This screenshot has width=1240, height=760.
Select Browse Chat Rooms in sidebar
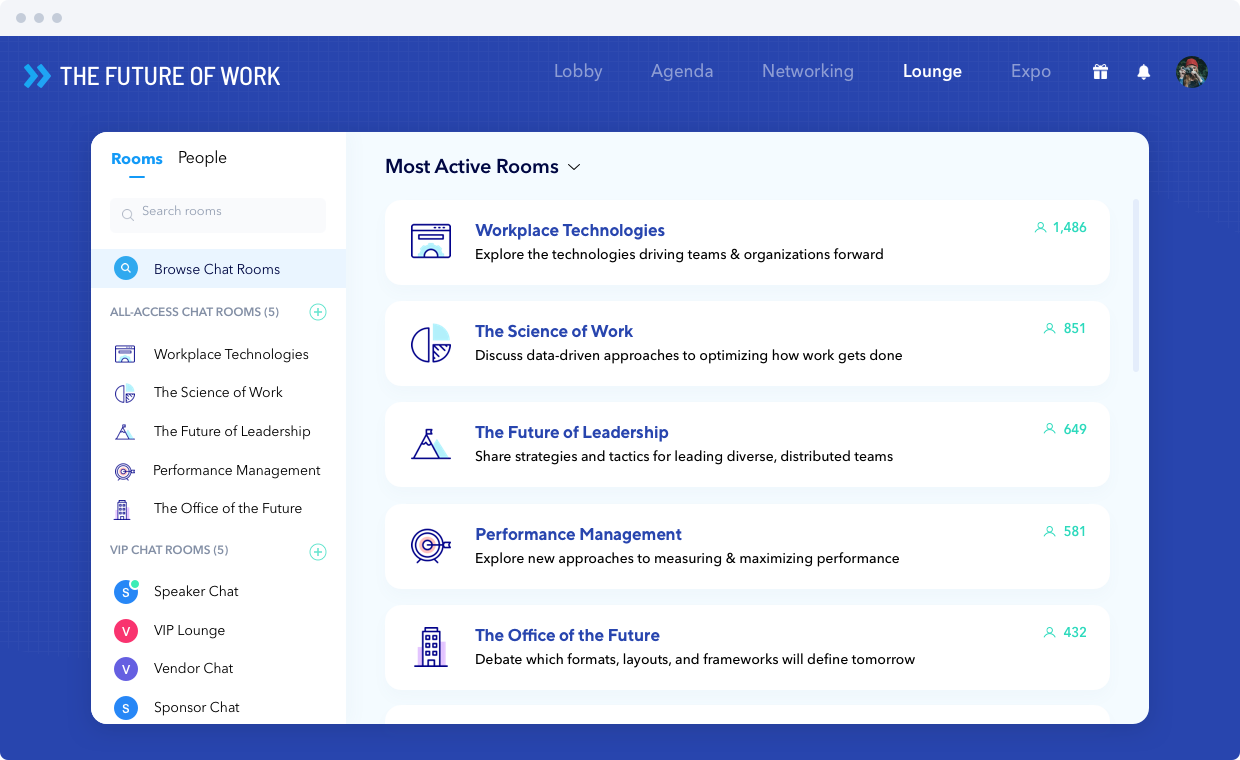coord(217,269)
